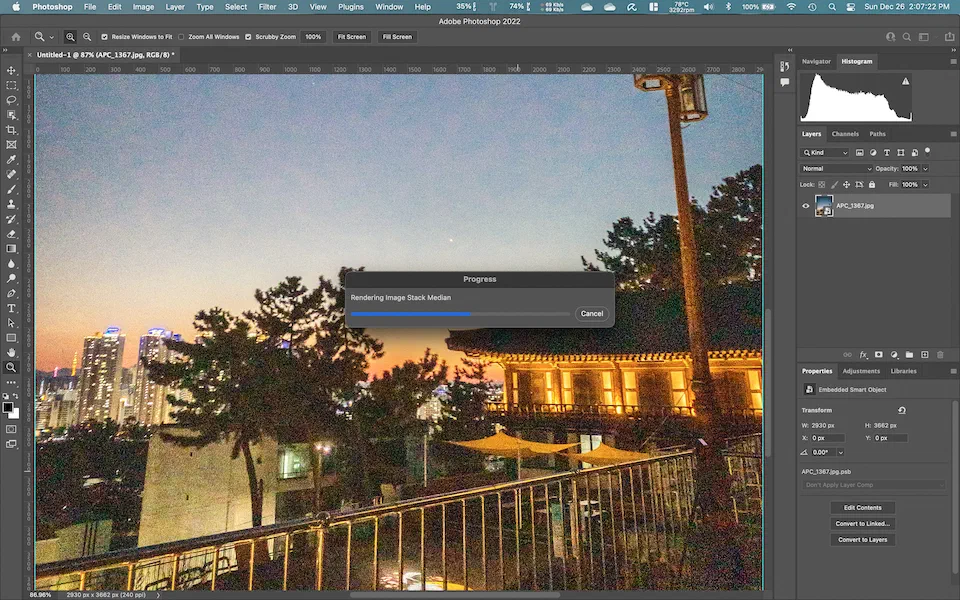Click the Convert to Layers button
This screenshot has height=600, width=960.
tap(863, 540)
